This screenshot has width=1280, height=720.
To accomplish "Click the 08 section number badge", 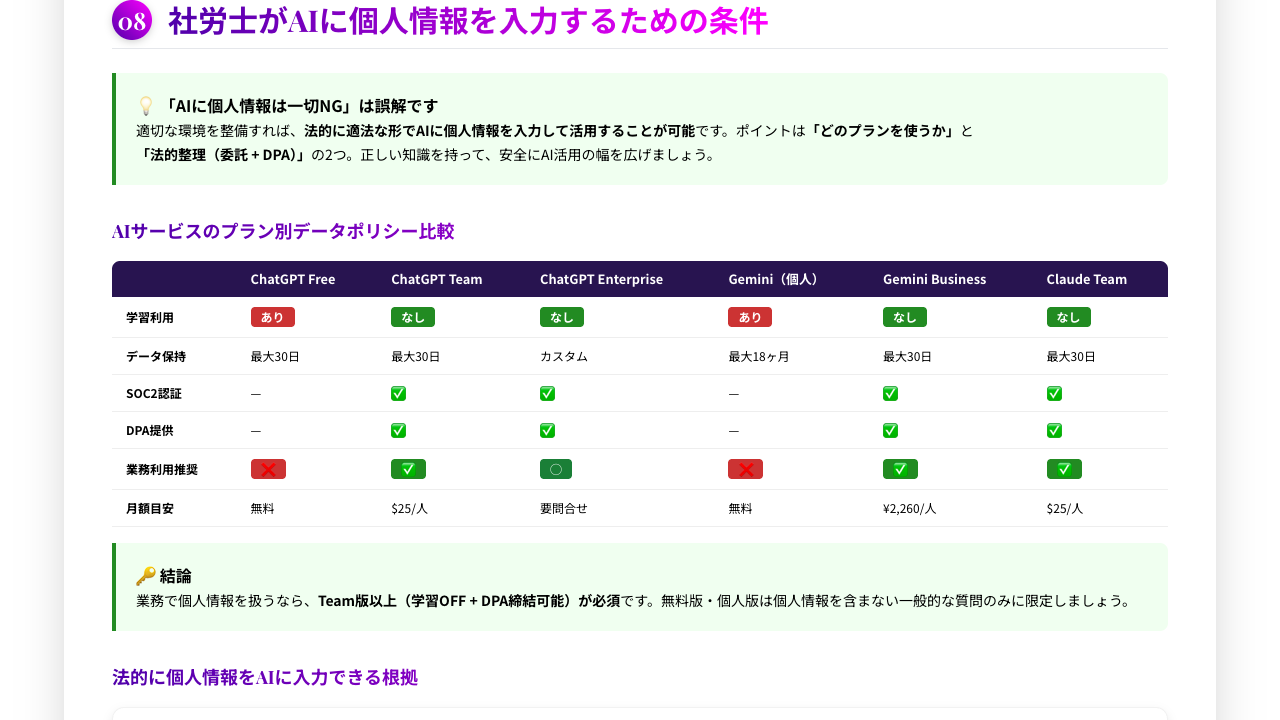I will [x=132, y=20].
